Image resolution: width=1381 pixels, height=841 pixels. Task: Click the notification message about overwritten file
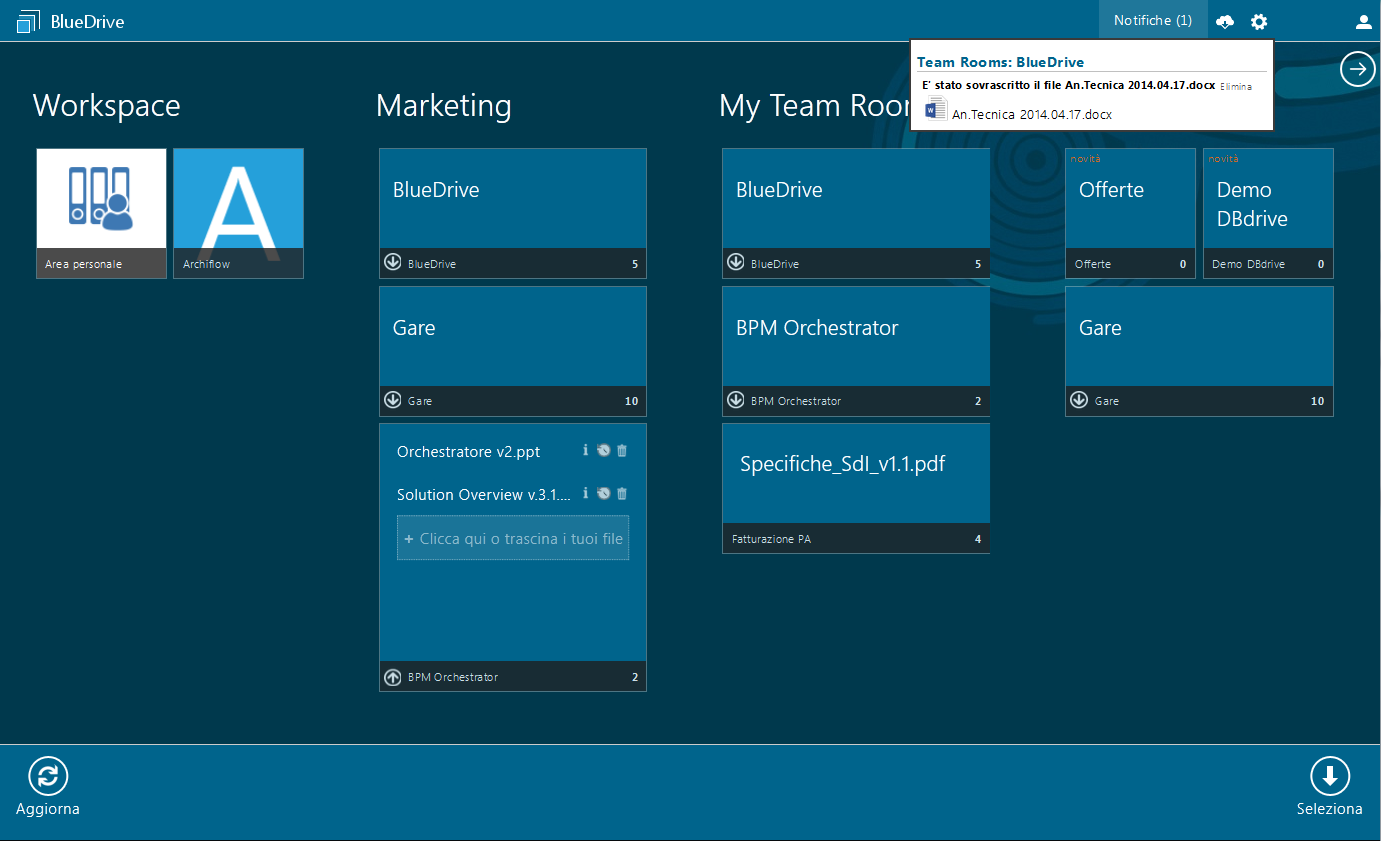click(x=1068, y=86)
